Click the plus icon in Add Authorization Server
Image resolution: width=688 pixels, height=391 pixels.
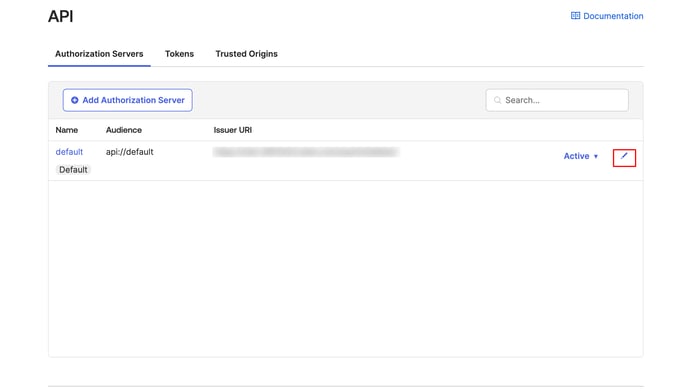[75, 100]
